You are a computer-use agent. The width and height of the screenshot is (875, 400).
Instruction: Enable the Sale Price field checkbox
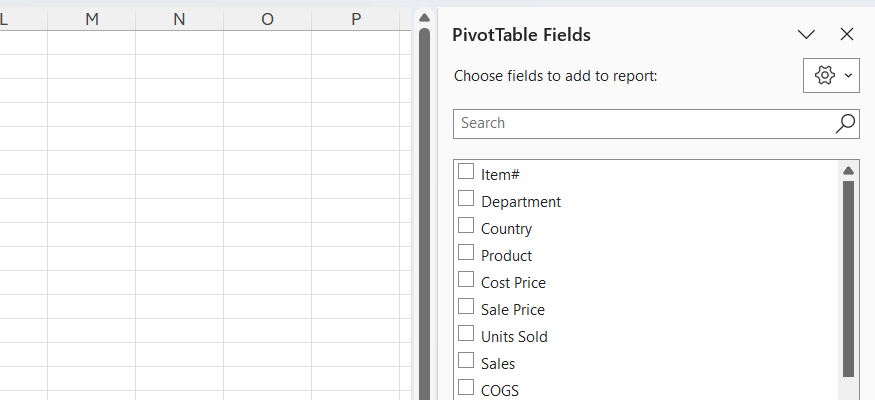click(466, 306)
